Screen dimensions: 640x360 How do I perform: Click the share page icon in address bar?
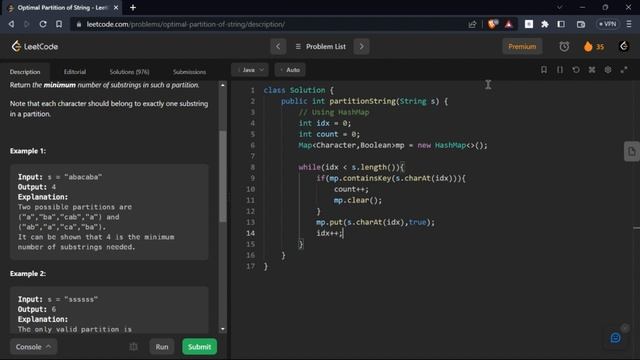pos(472,24)
